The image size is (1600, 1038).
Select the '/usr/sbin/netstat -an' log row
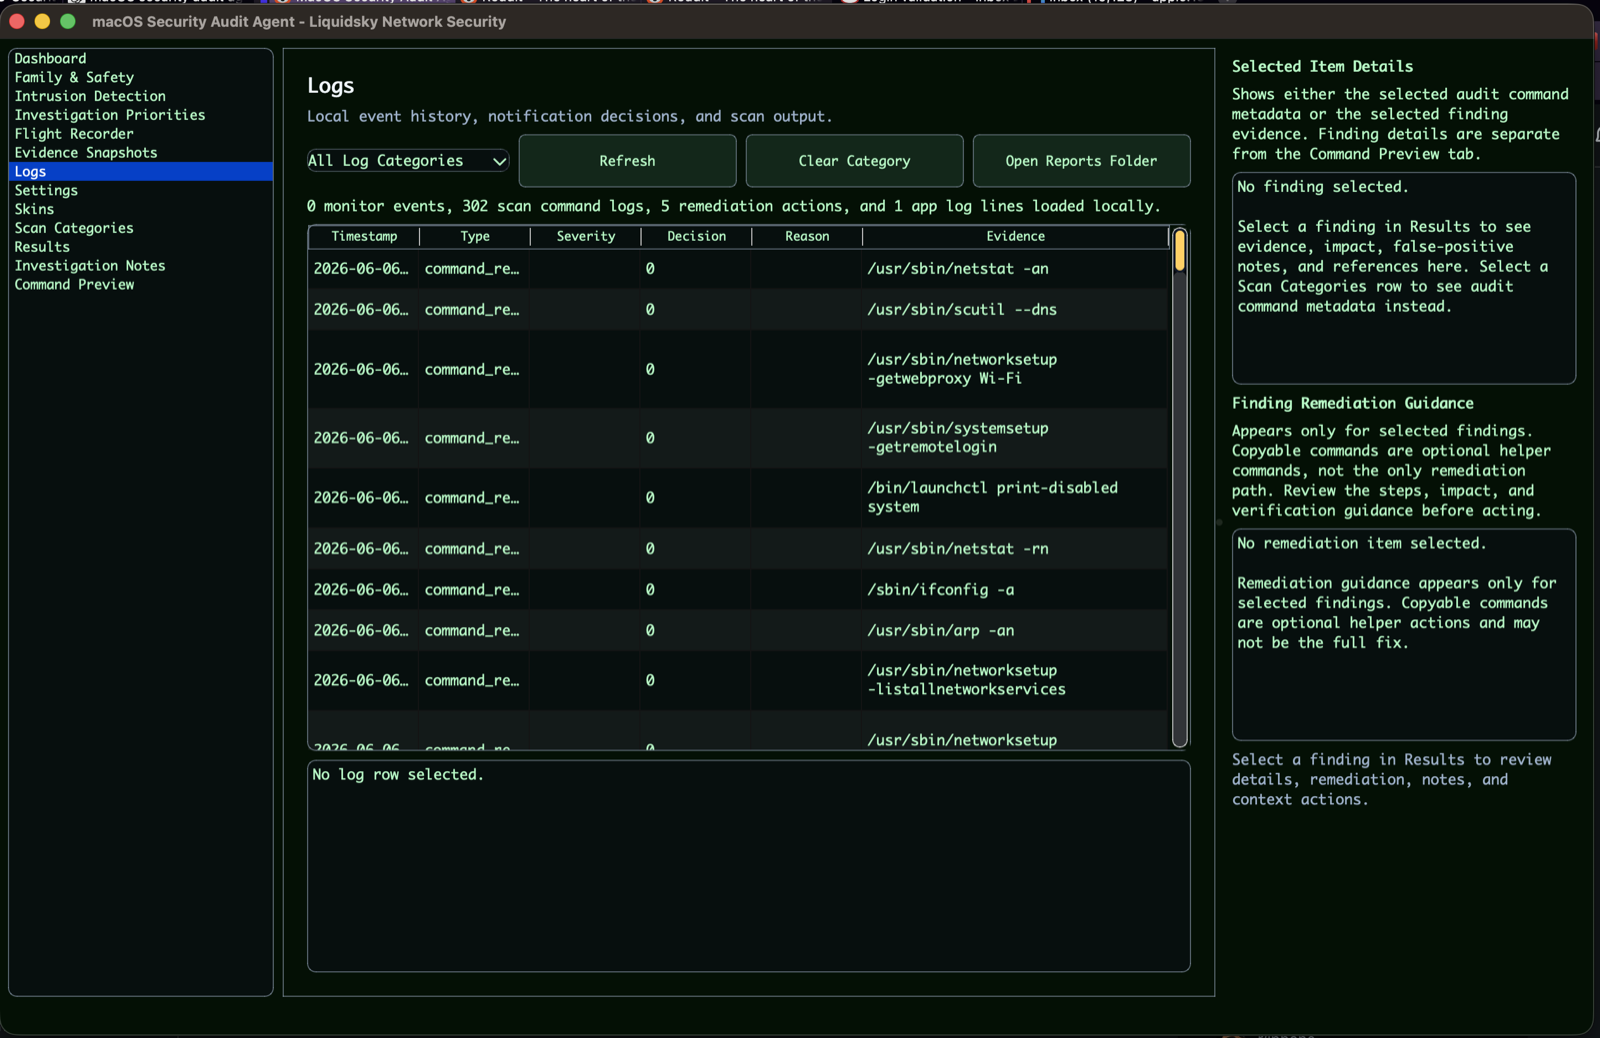[x=738, y=269]
